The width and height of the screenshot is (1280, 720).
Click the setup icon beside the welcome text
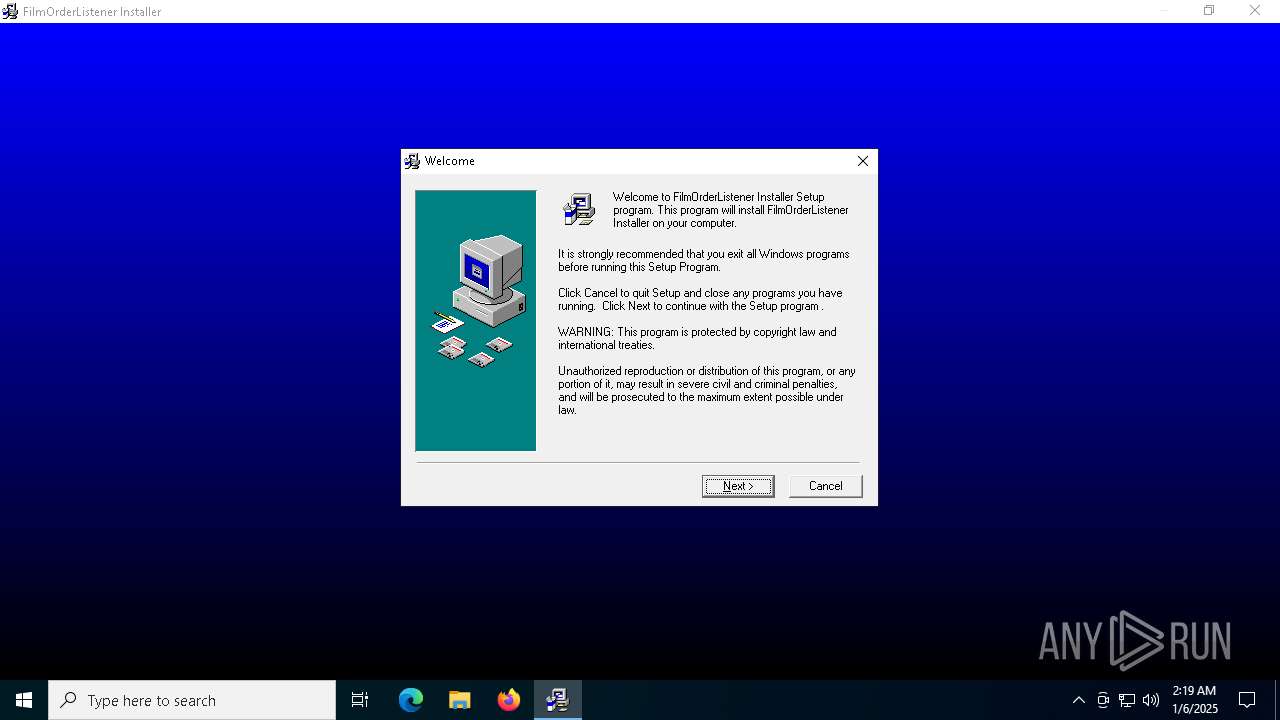[579, 209]
